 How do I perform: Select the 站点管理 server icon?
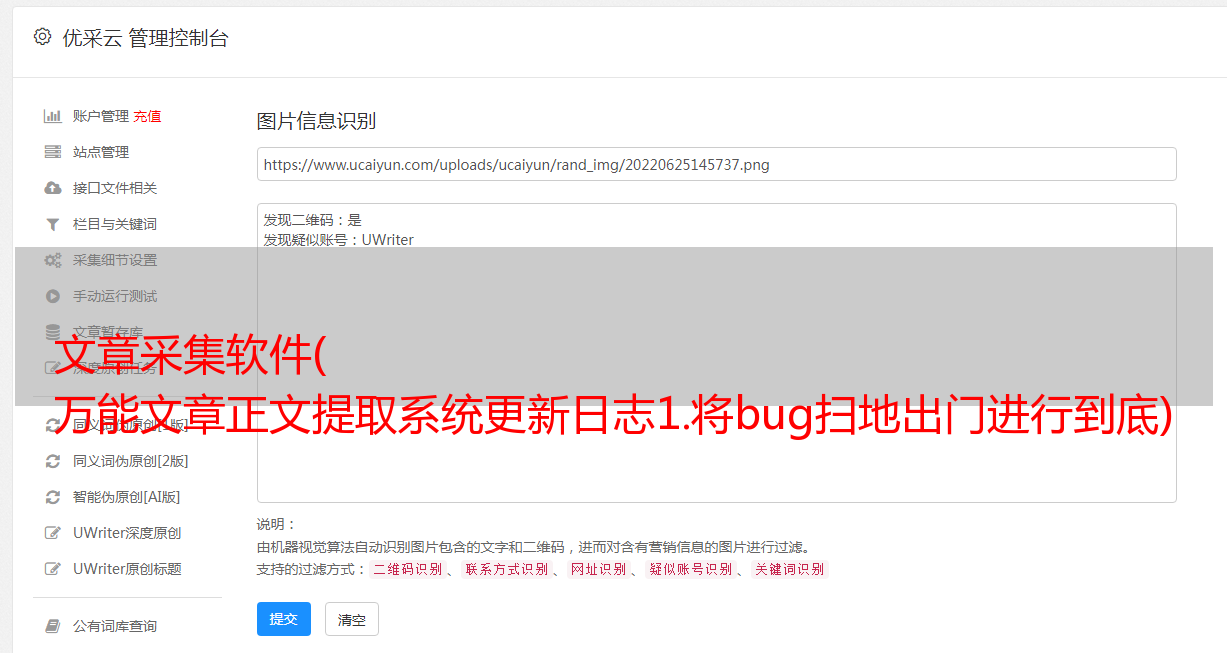(53, 152)
